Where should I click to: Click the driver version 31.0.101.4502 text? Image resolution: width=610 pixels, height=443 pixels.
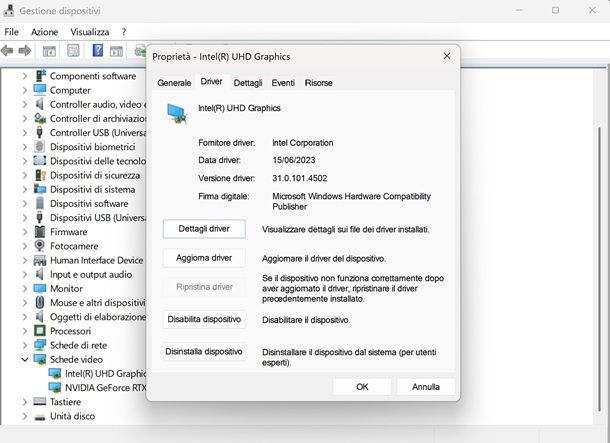pyautogui.click(x=300, y=178)
